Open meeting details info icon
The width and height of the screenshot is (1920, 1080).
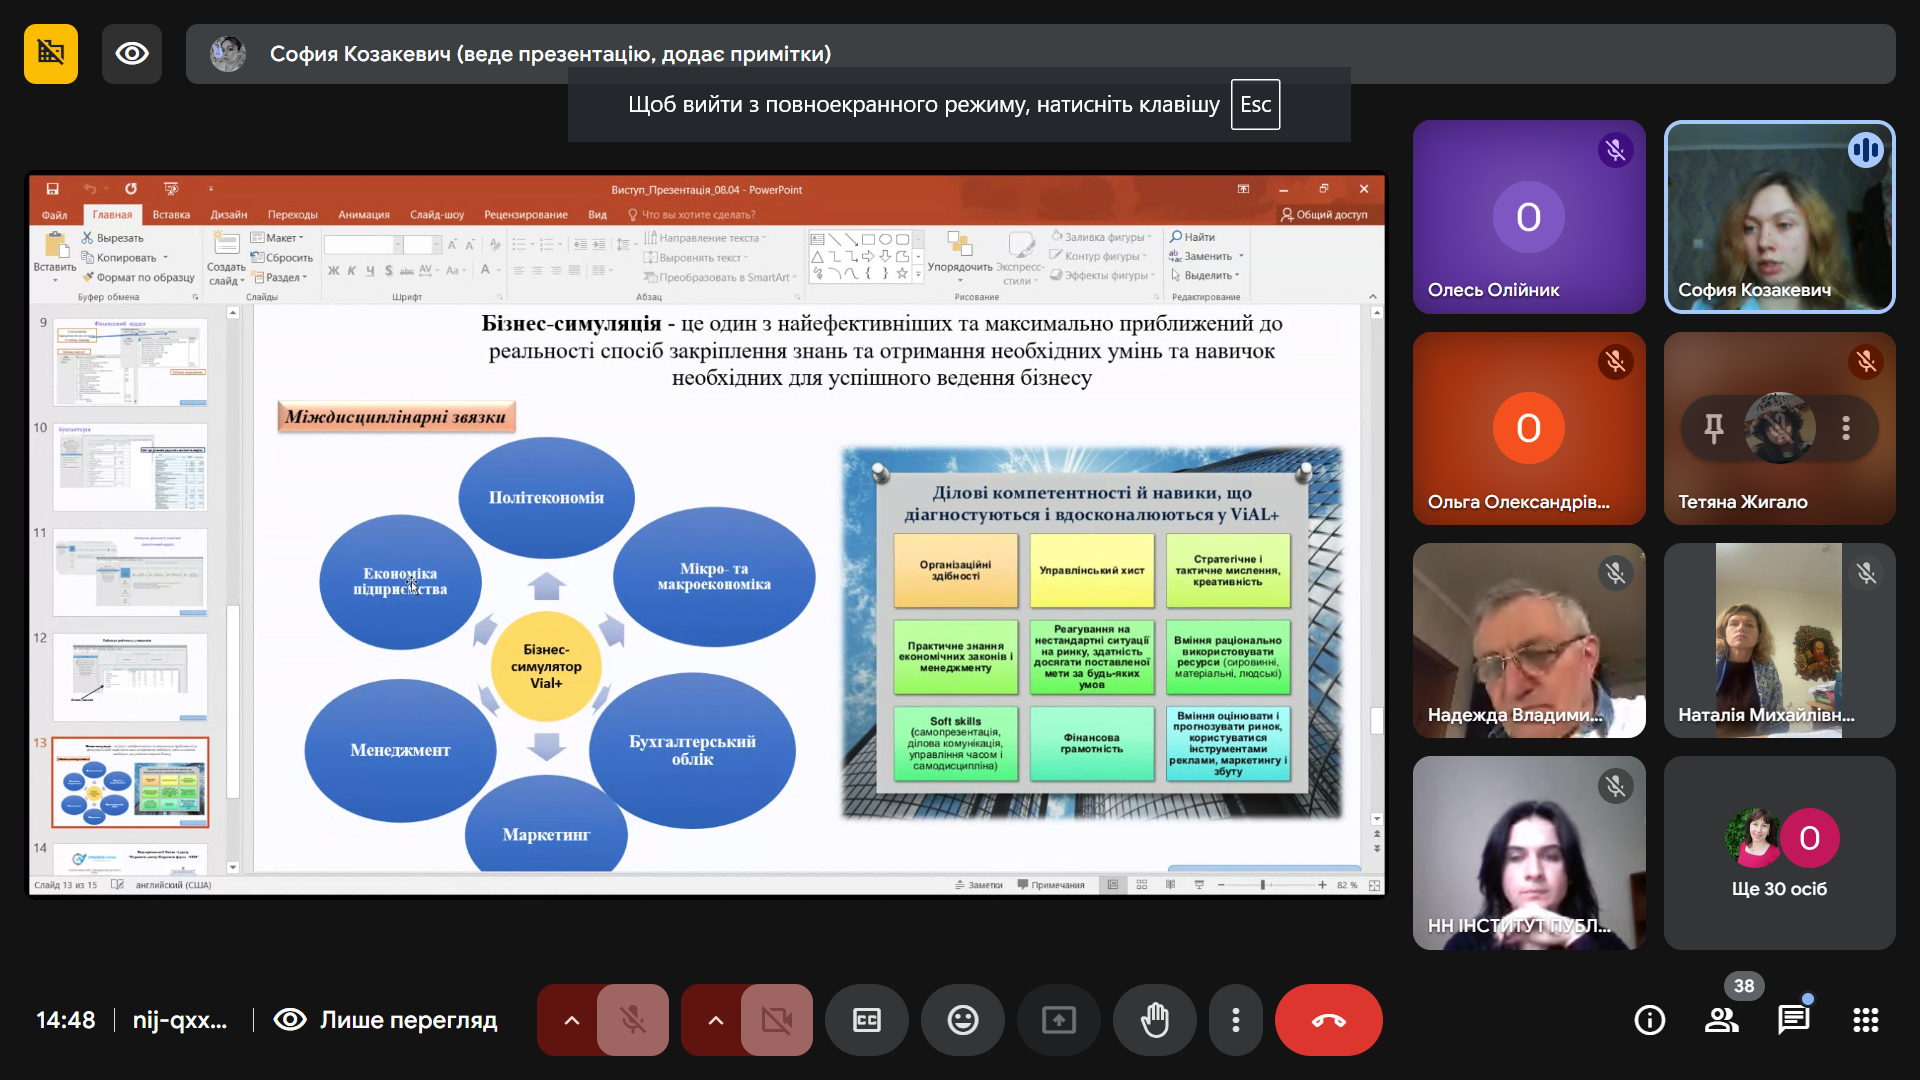(1650, 1020)
